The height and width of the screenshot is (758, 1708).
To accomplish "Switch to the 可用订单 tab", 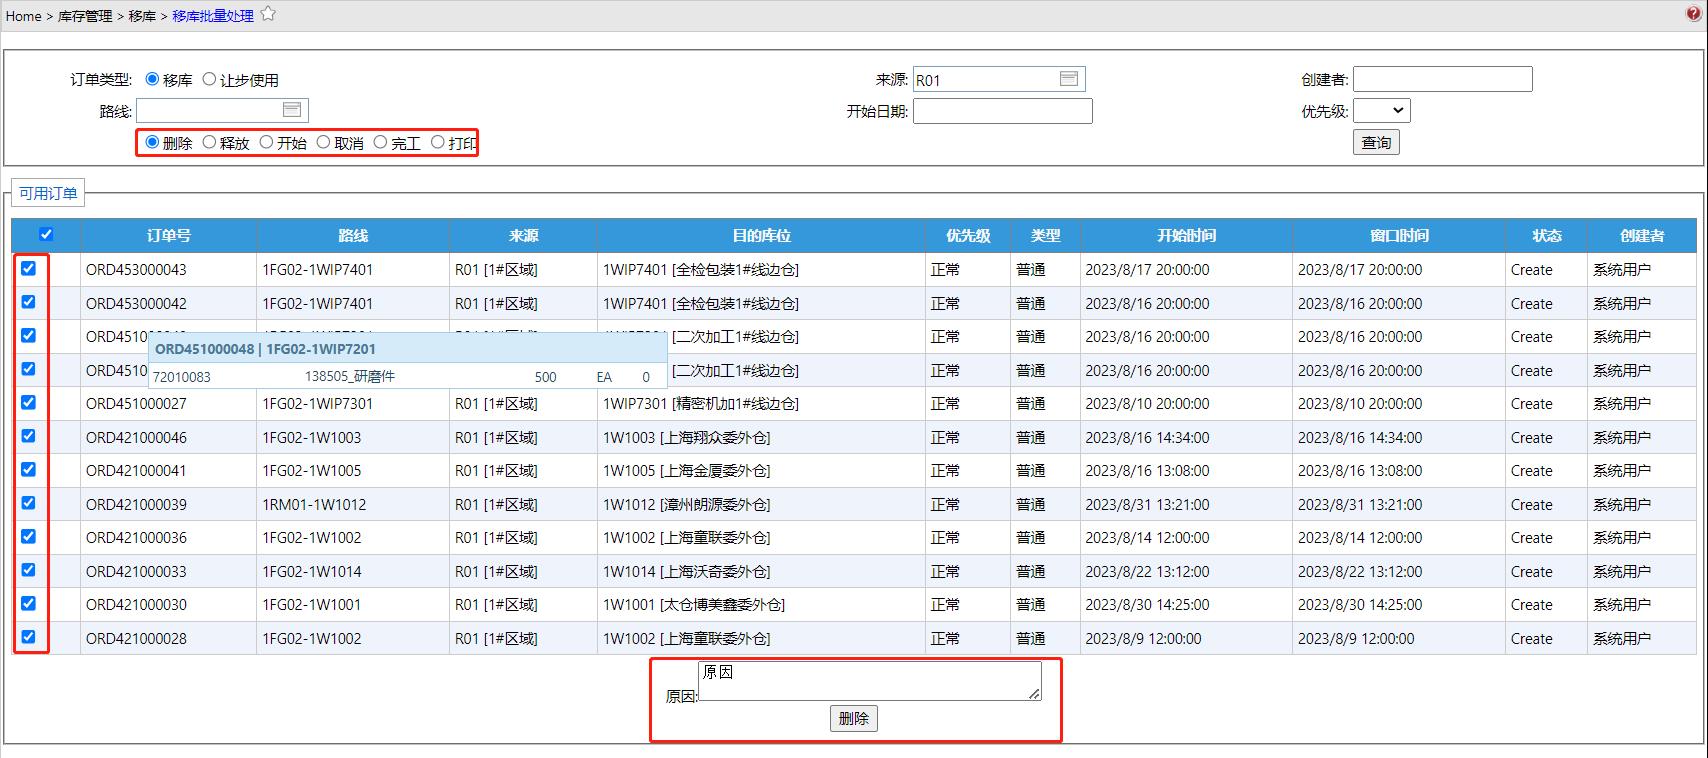I will 48,193.
